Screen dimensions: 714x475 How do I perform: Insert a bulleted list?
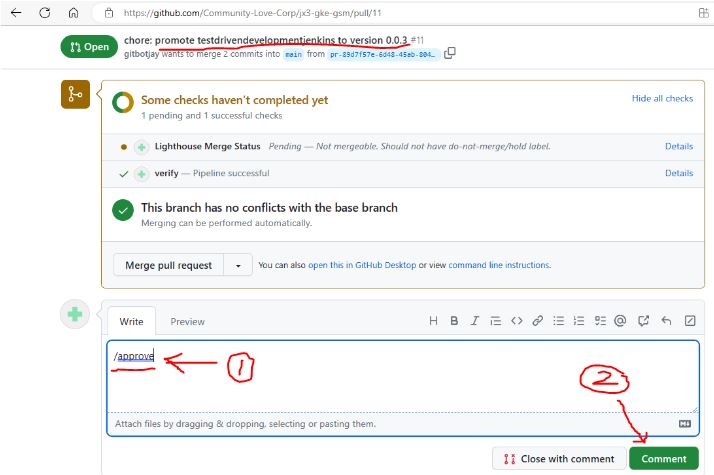coord(559,321)
